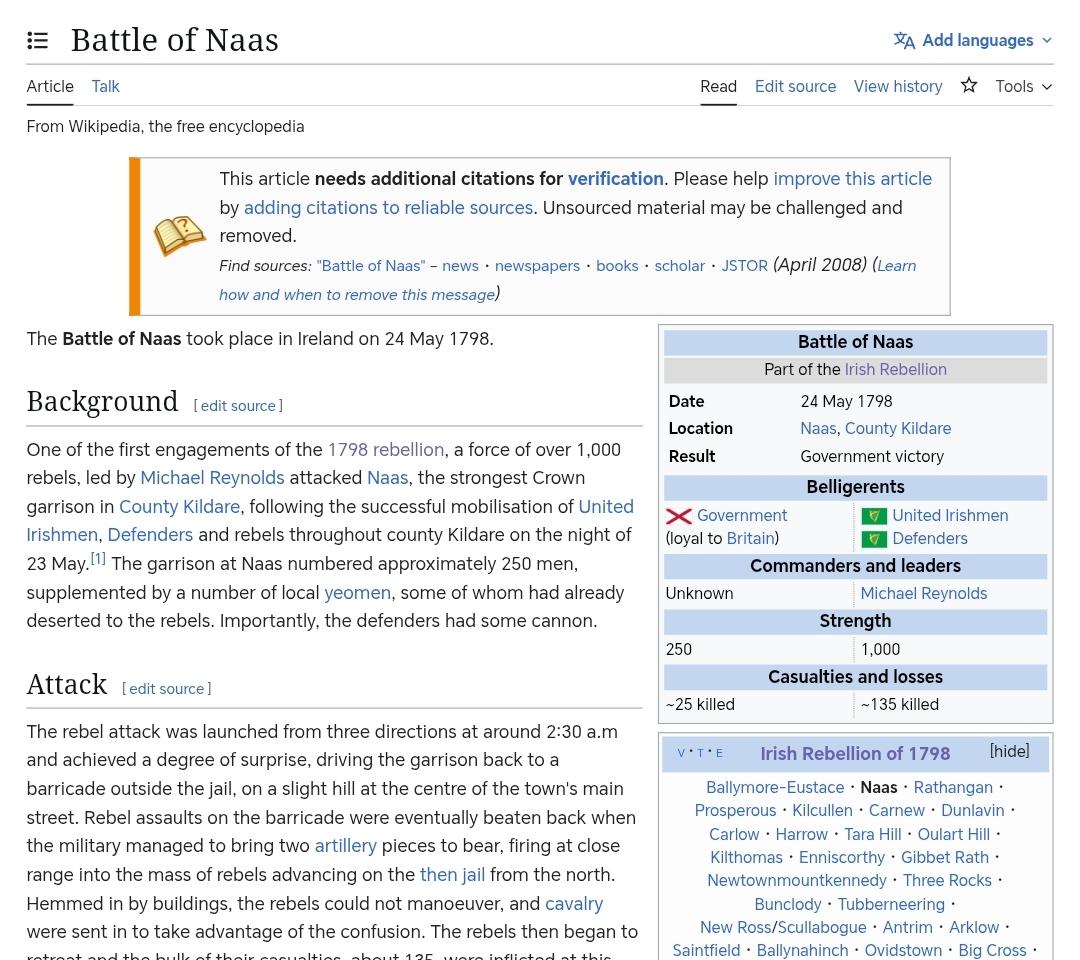This screenshot has width=1080, height=960.
Task: Open the Tools dropdown menu
Action: (x=1023, y=87)
